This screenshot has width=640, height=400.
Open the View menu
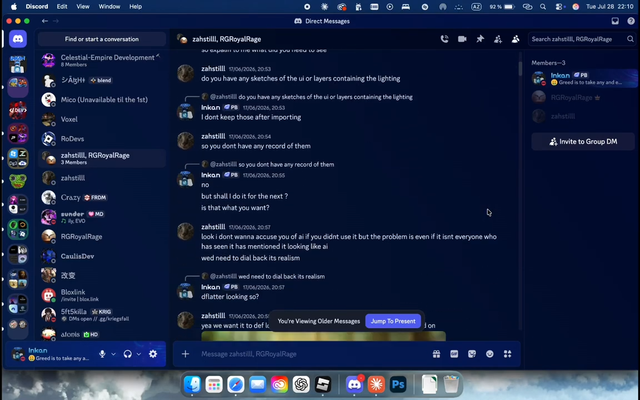point(83,7)
